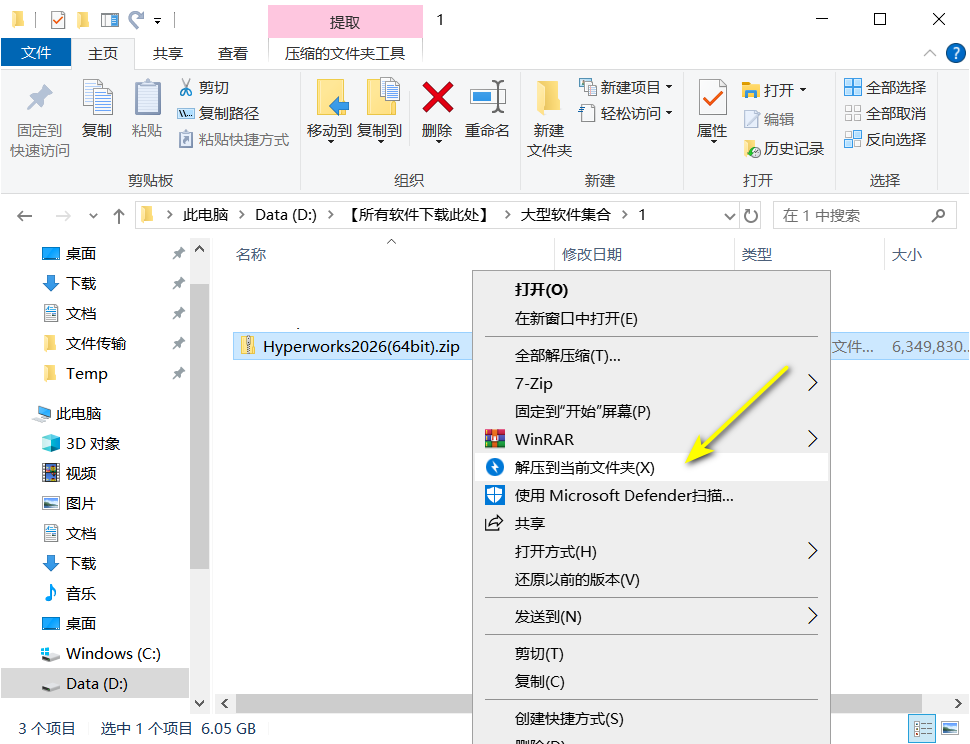
Task: Click the red Delete X icon
Action: click(437, 98)
